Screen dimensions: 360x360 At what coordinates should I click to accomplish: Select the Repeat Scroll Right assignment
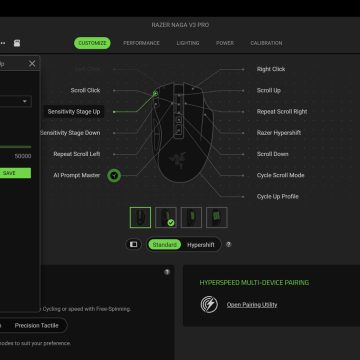point(282,112)
